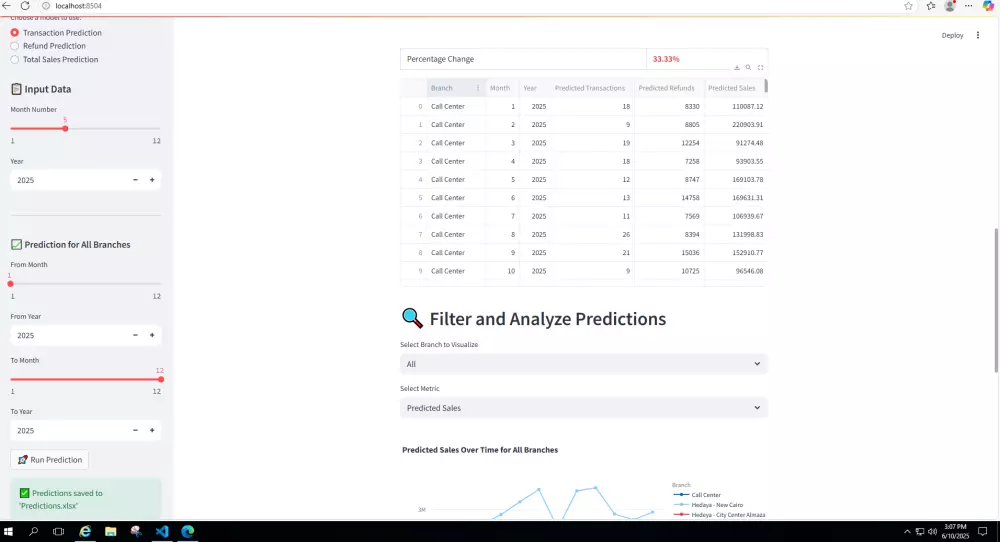Search within the predictions table
The height and width of the screenshot is (542, 1000).
coord(748,68)
